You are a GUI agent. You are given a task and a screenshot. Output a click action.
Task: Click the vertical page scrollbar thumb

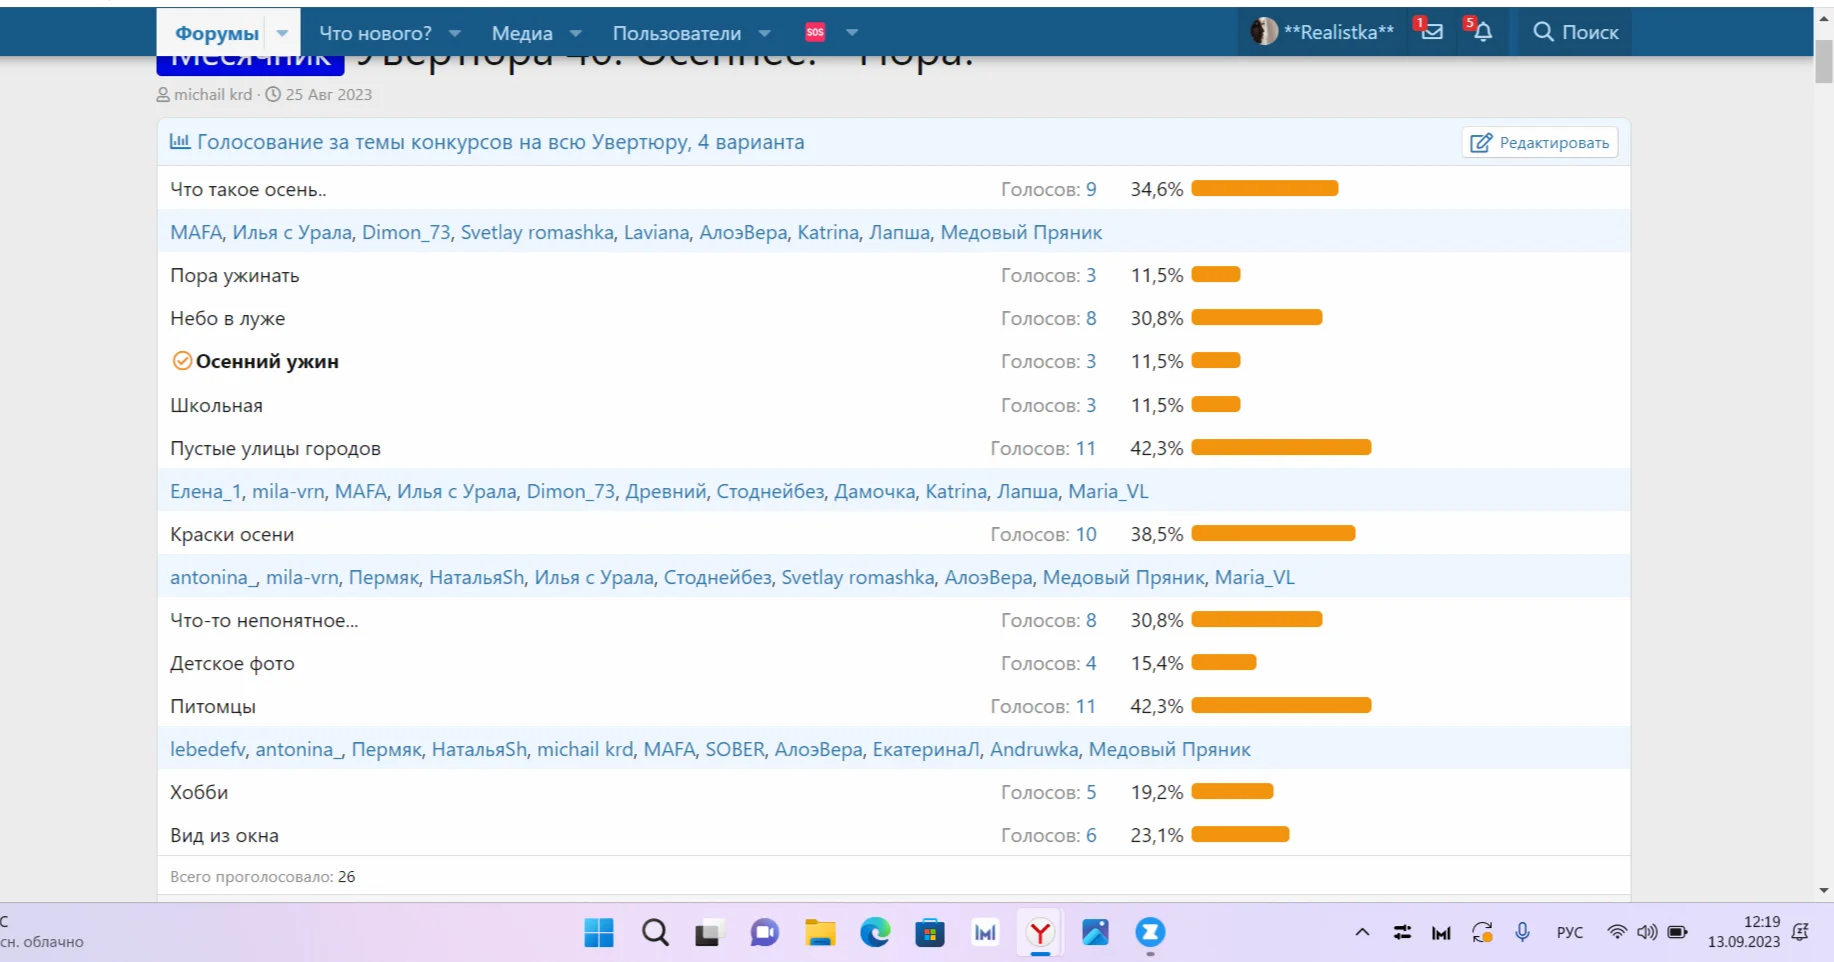tap(1824, 62)
